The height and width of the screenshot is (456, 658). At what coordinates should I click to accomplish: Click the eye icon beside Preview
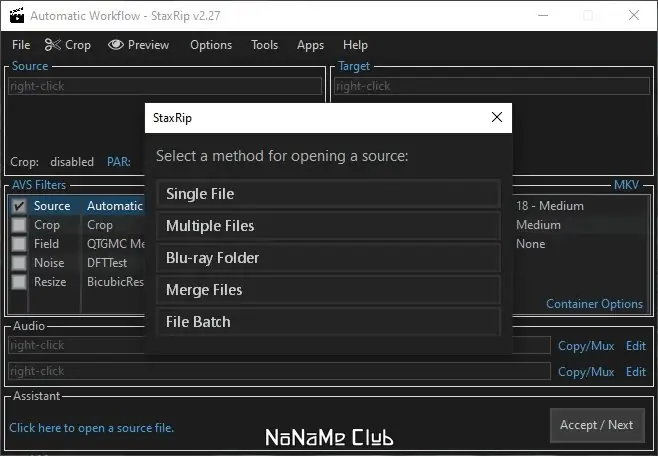click(116, 44)
